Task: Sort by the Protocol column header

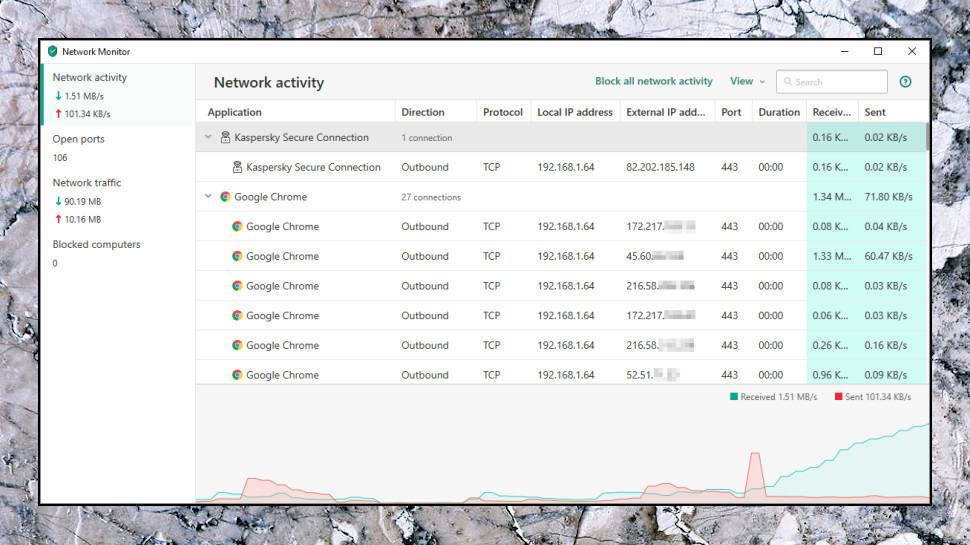Action: click(x=502, y=112)
